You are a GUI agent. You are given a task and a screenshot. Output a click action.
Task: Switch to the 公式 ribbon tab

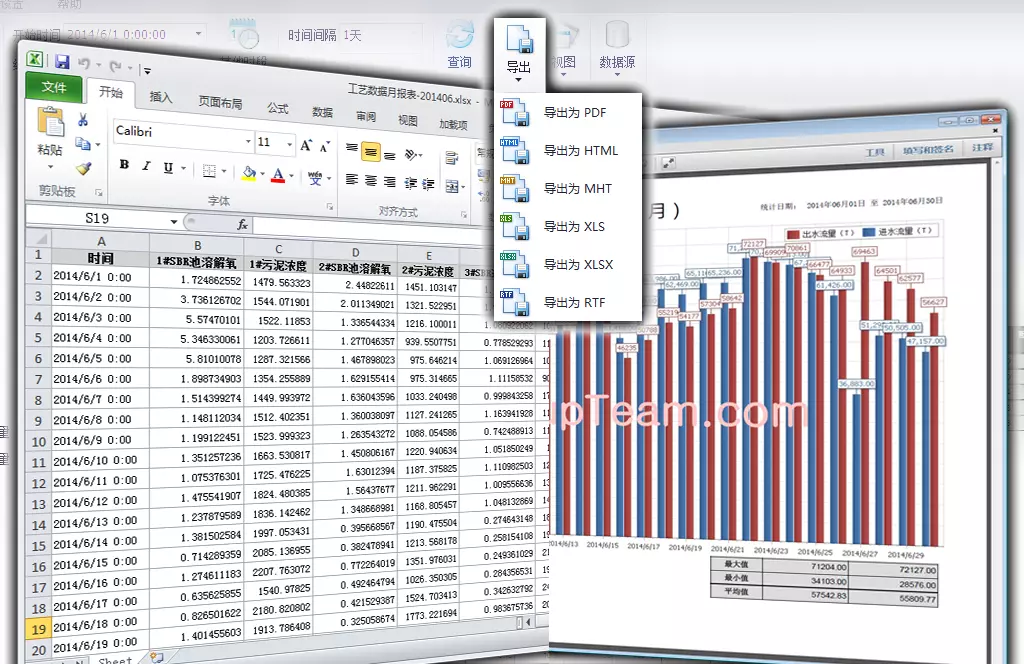[x=278, y=108]
